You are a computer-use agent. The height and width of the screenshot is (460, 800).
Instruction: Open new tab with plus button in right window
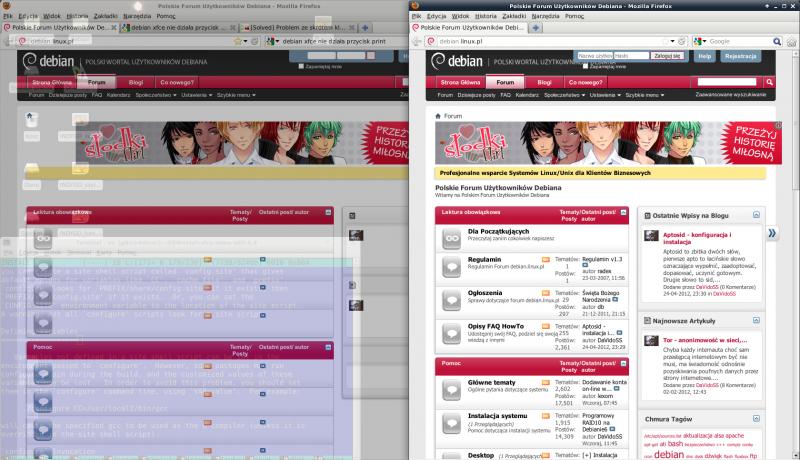(535, 28)
